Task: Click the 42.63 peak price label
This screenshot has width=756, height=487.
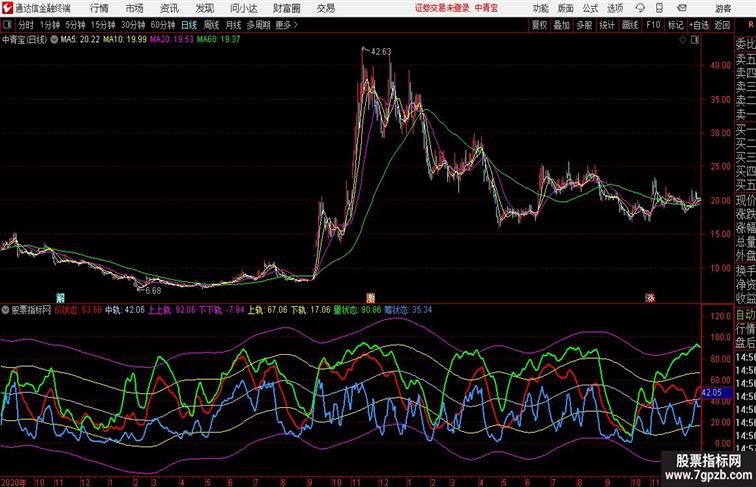Action: pyautogui.click(x=381, y=51)
